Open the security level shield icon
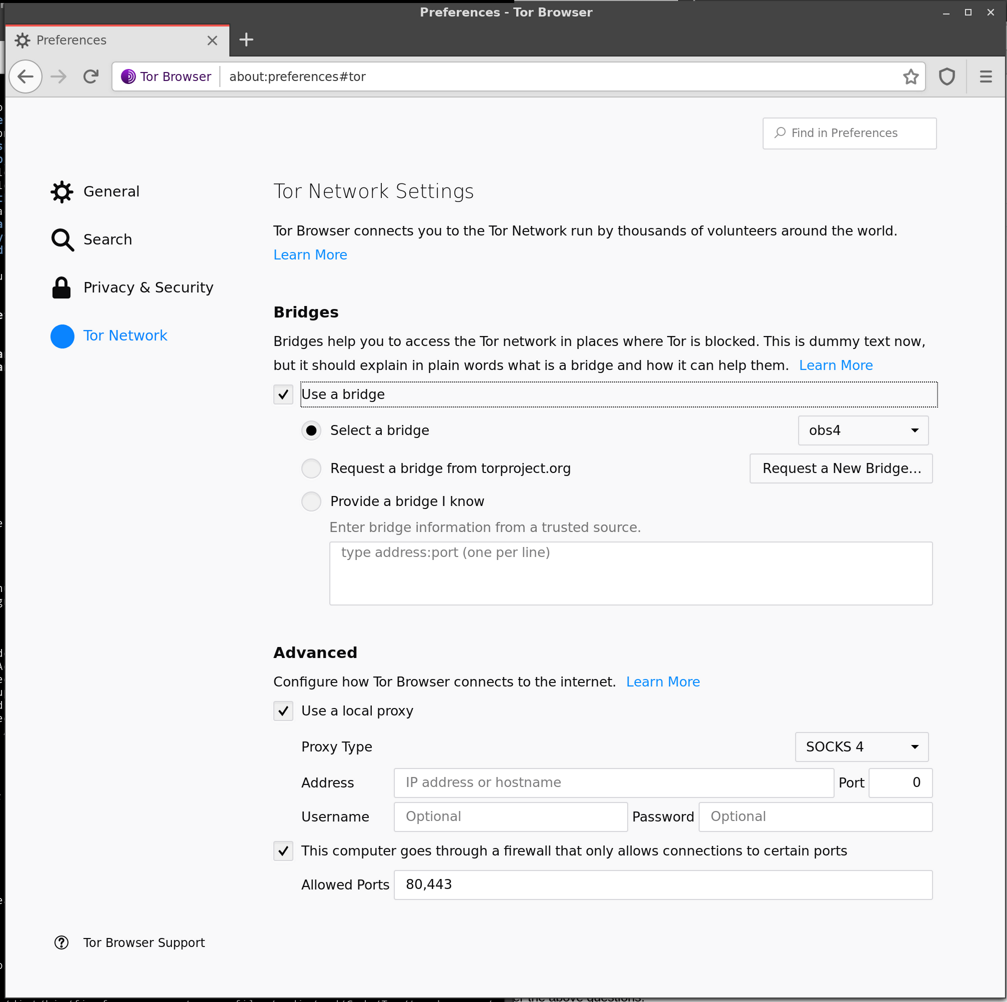 [x=947, y=77]
